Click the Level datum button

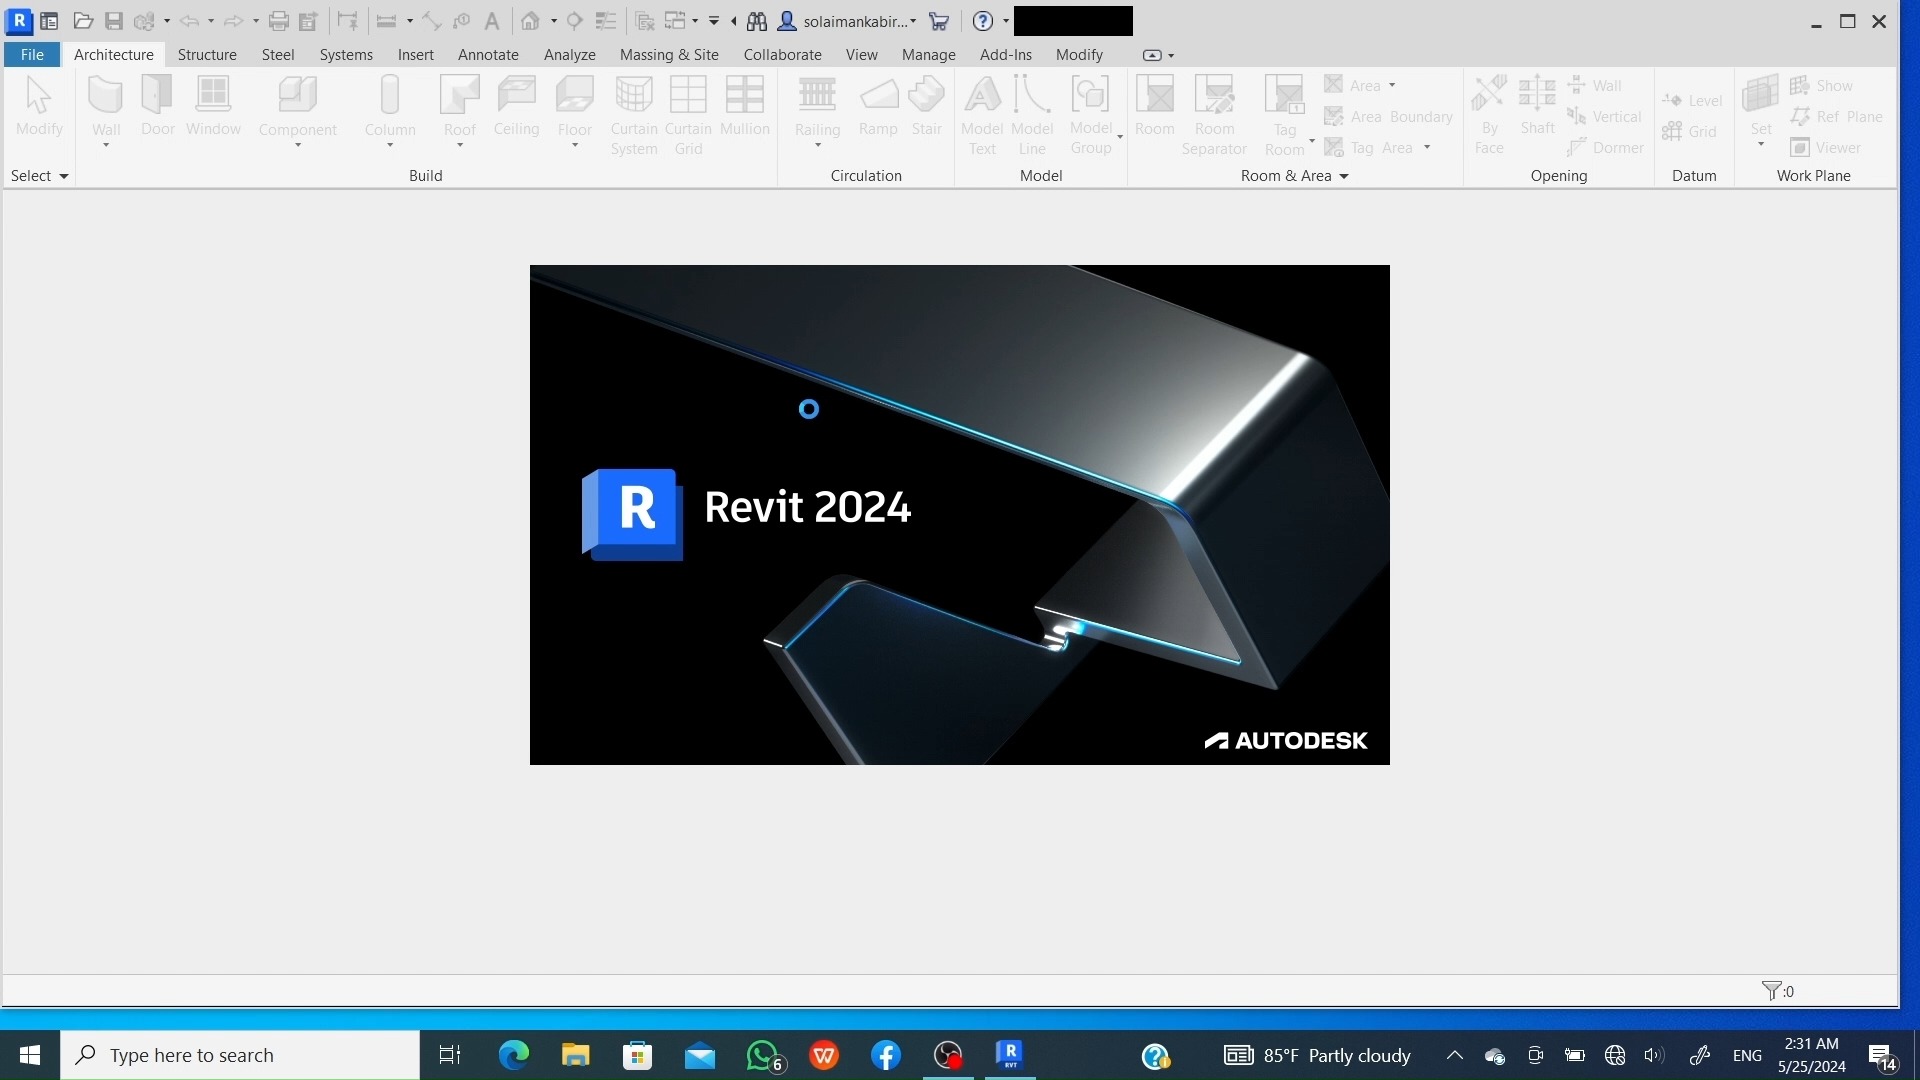[x=1692, y=101]
